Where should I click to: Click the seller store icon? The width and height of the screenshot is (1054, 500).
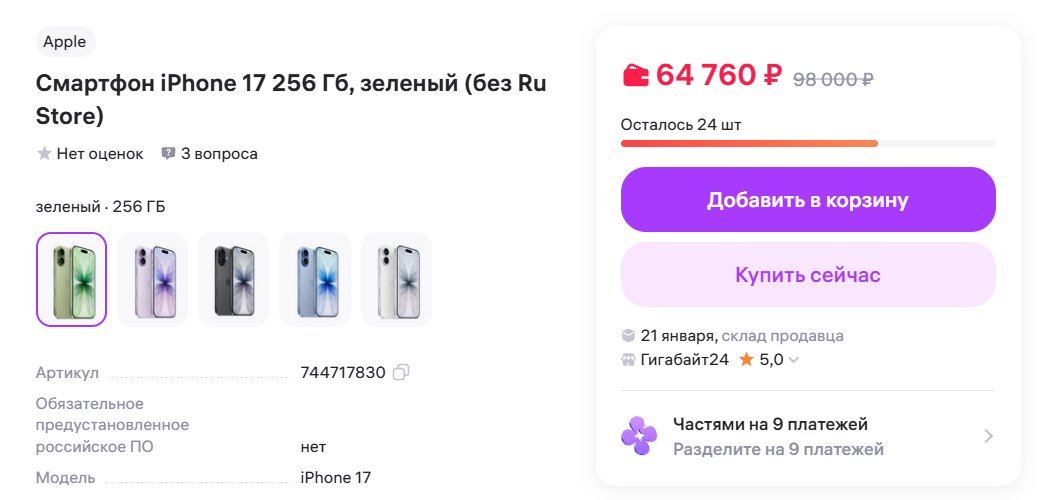click(628, 360)
